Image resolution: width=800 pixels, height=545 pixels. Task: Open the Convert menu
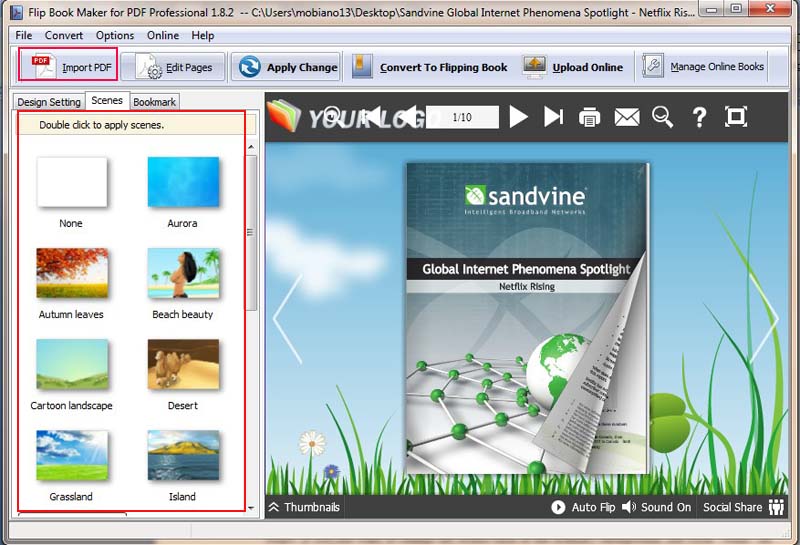64,35
